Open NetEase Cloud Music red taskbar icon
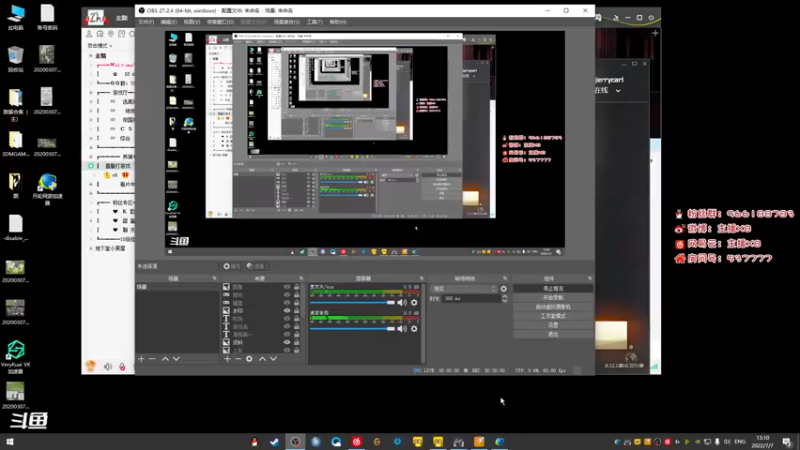This screenshot has width=800, height=450. tap(357, 442)
